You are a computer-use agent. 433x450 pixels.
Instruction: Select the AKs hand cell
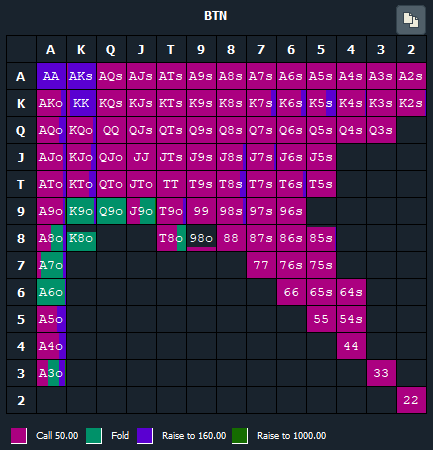pyautogui.click(x=81, y=76)
